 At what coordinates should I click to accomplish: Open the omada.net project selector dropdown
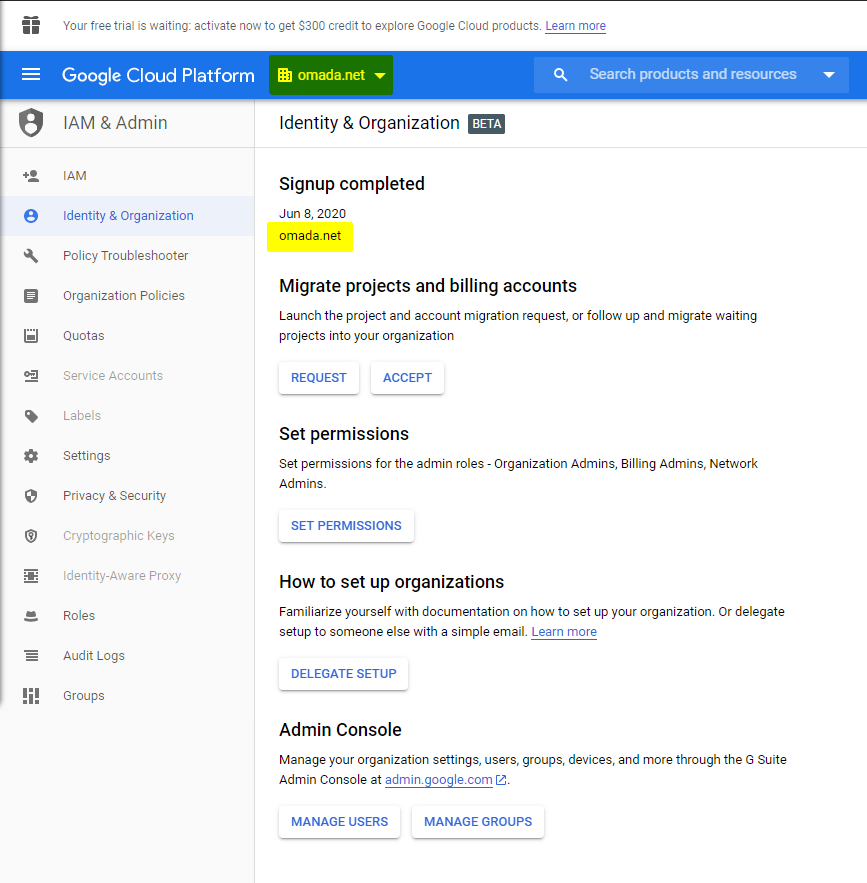click(x=331, y=75)
